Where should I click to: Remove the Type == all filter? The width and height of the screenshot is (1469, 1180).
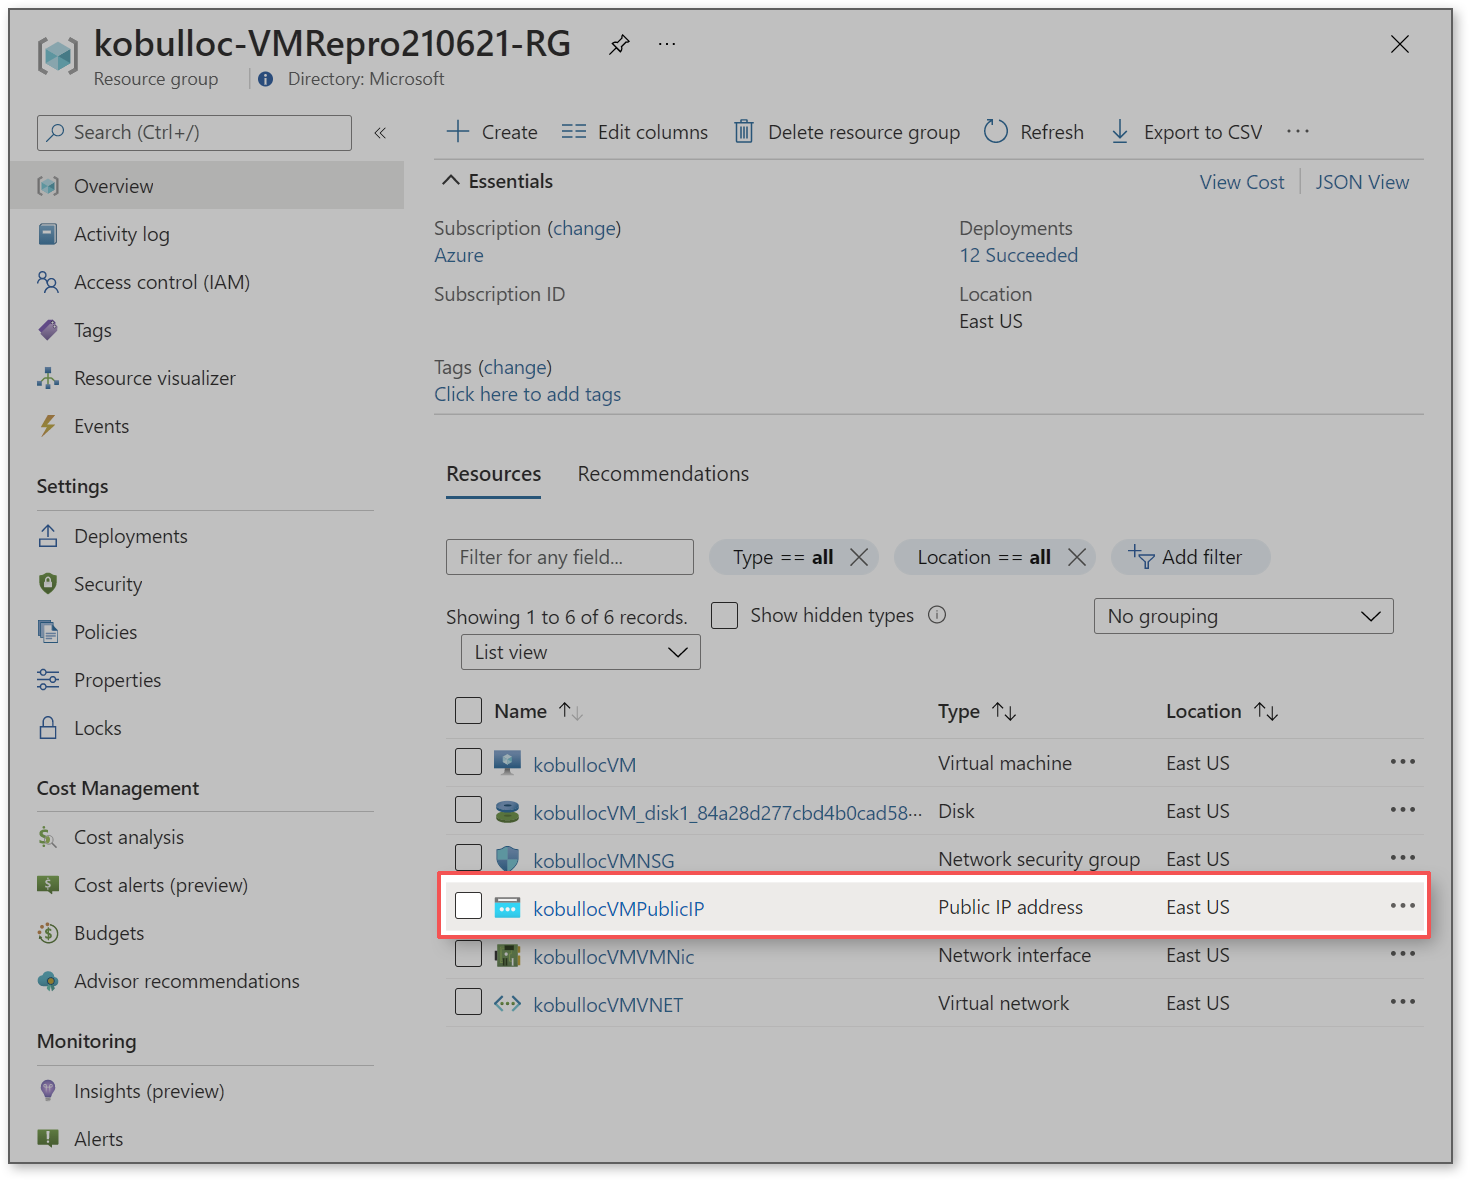[x=859, y=557]
